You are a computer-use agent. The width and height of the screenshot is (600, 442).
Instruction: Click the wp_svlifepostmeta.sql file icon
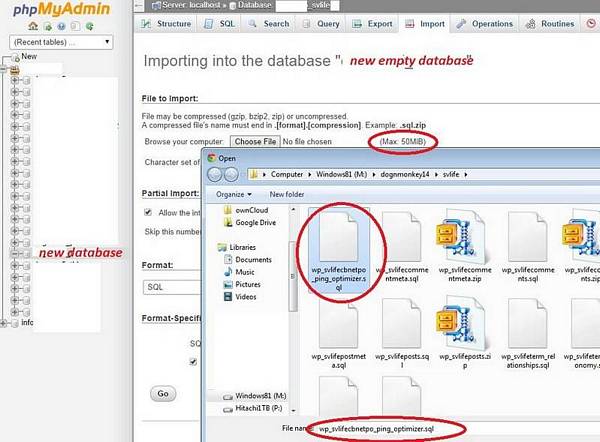pos(334,325)
